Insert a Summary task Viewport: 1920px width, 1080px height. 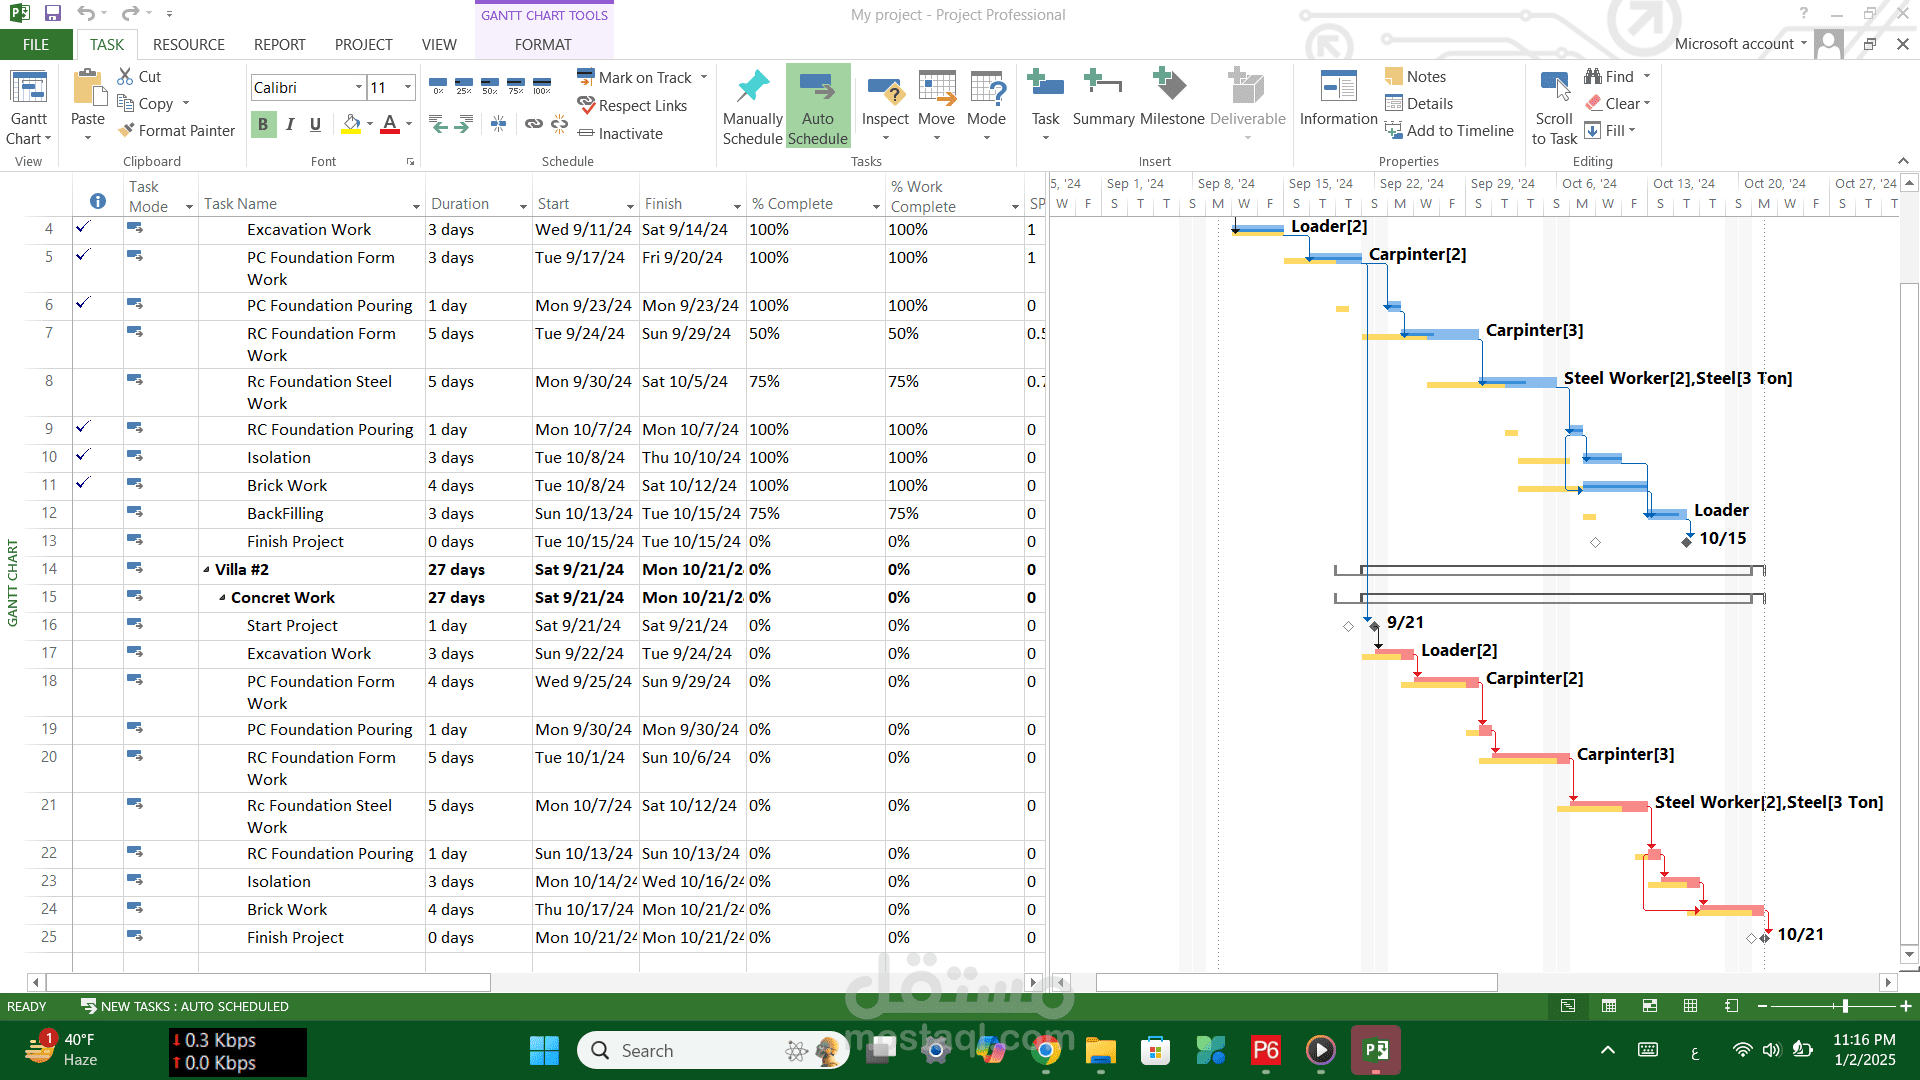1103,98
